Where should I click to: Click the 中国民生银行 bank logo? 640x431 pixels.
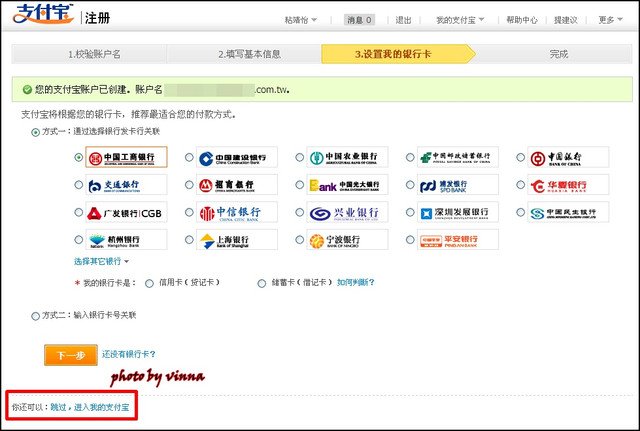coord(568,212)
